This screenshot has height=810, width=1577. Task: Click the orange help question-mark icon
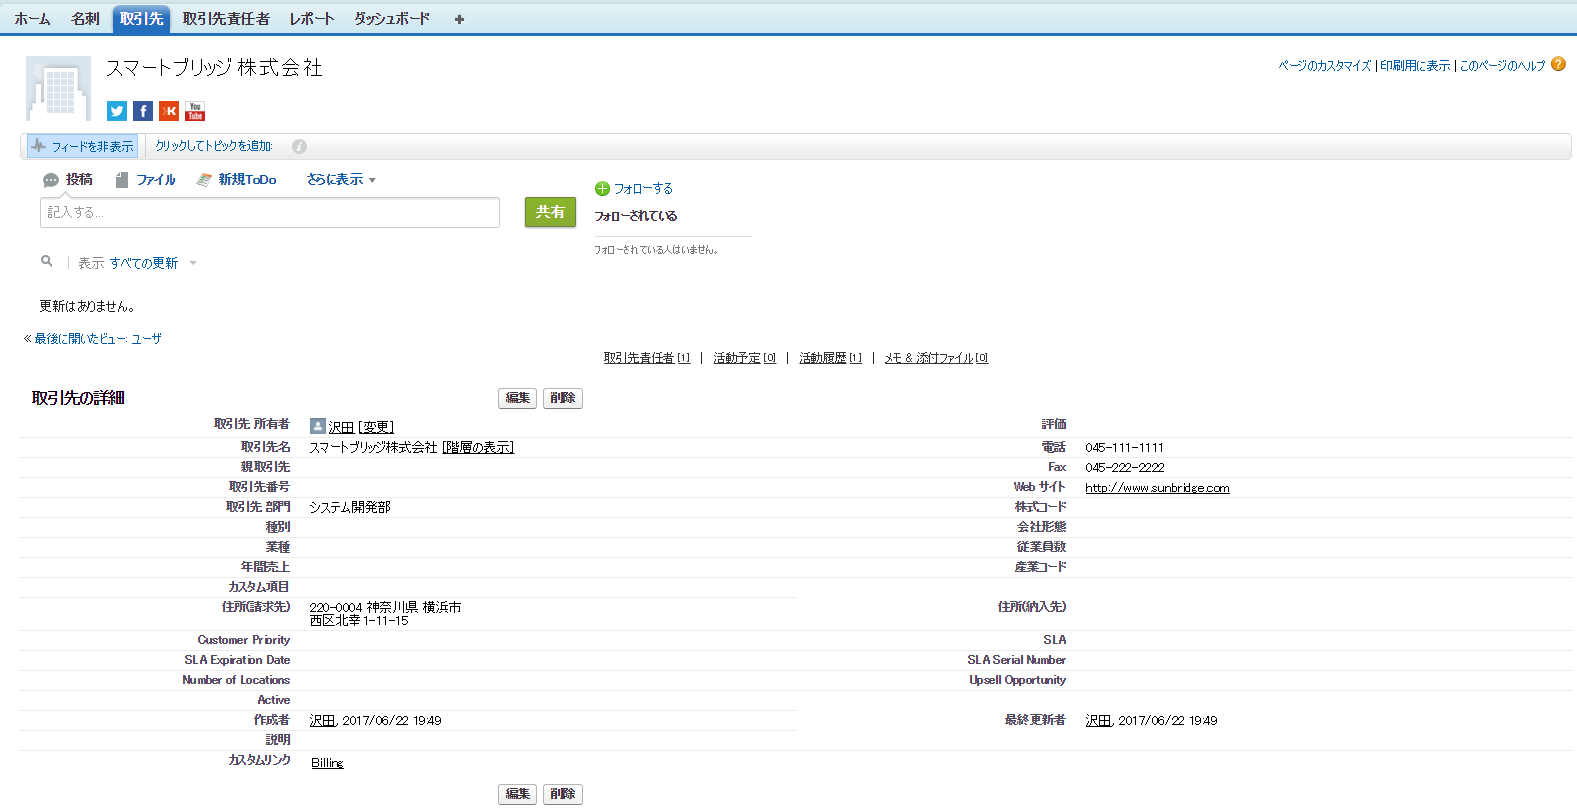[1558, 65]
